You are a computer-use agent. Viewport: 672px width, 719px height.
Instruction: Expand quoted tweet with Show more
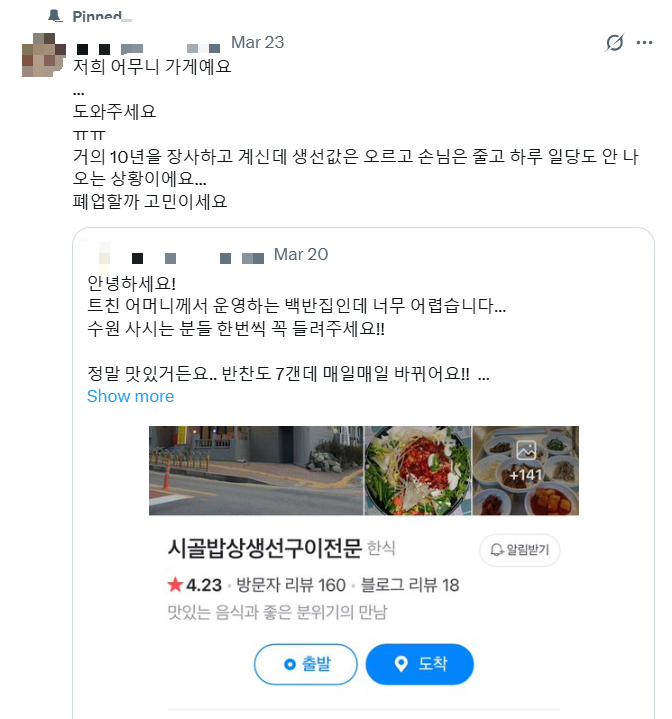pos(130,396)
